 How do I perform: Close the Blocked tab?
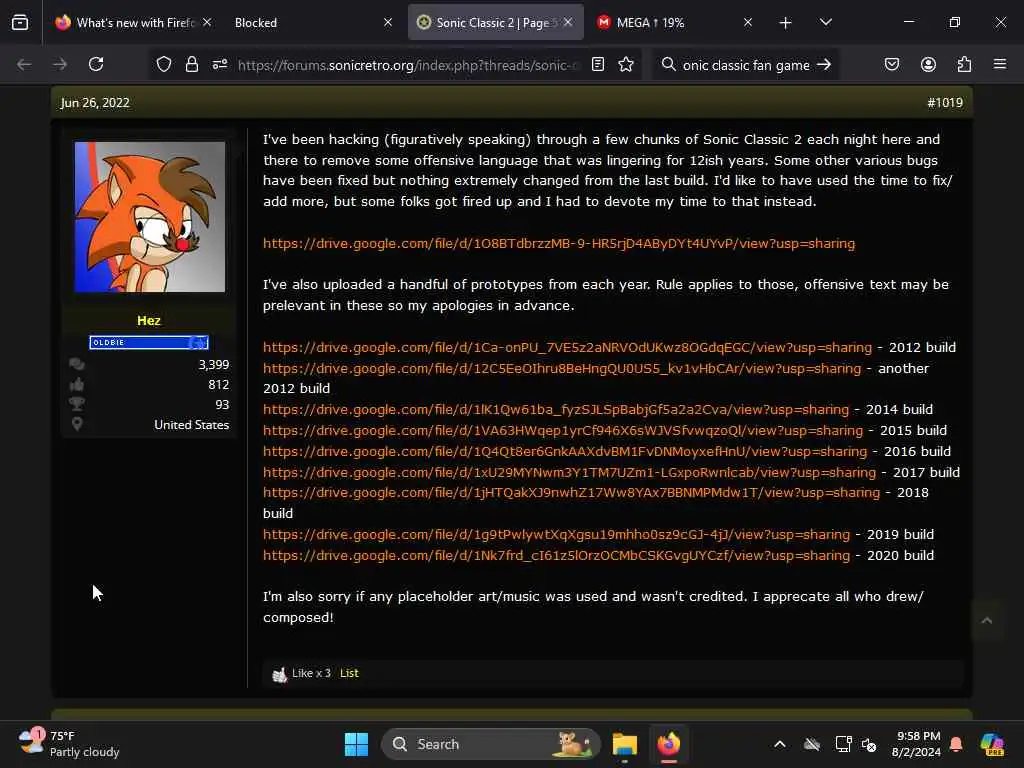click(388, 22)
